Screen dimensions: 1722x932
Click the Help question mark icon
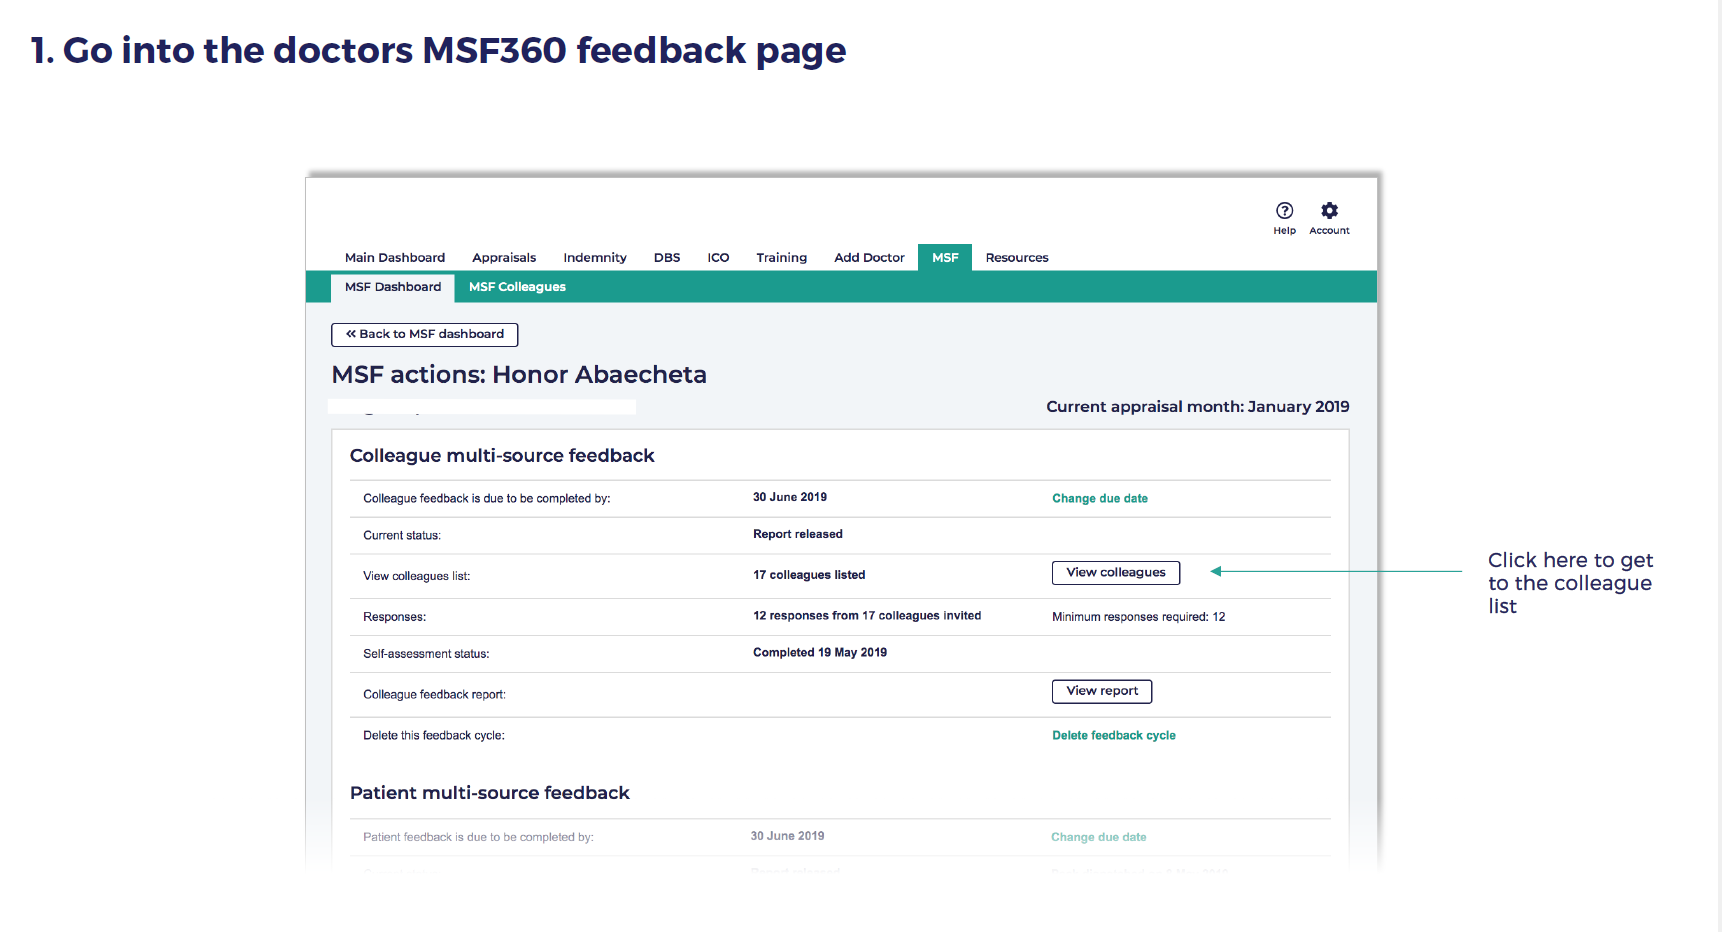tap(1284, 211)
